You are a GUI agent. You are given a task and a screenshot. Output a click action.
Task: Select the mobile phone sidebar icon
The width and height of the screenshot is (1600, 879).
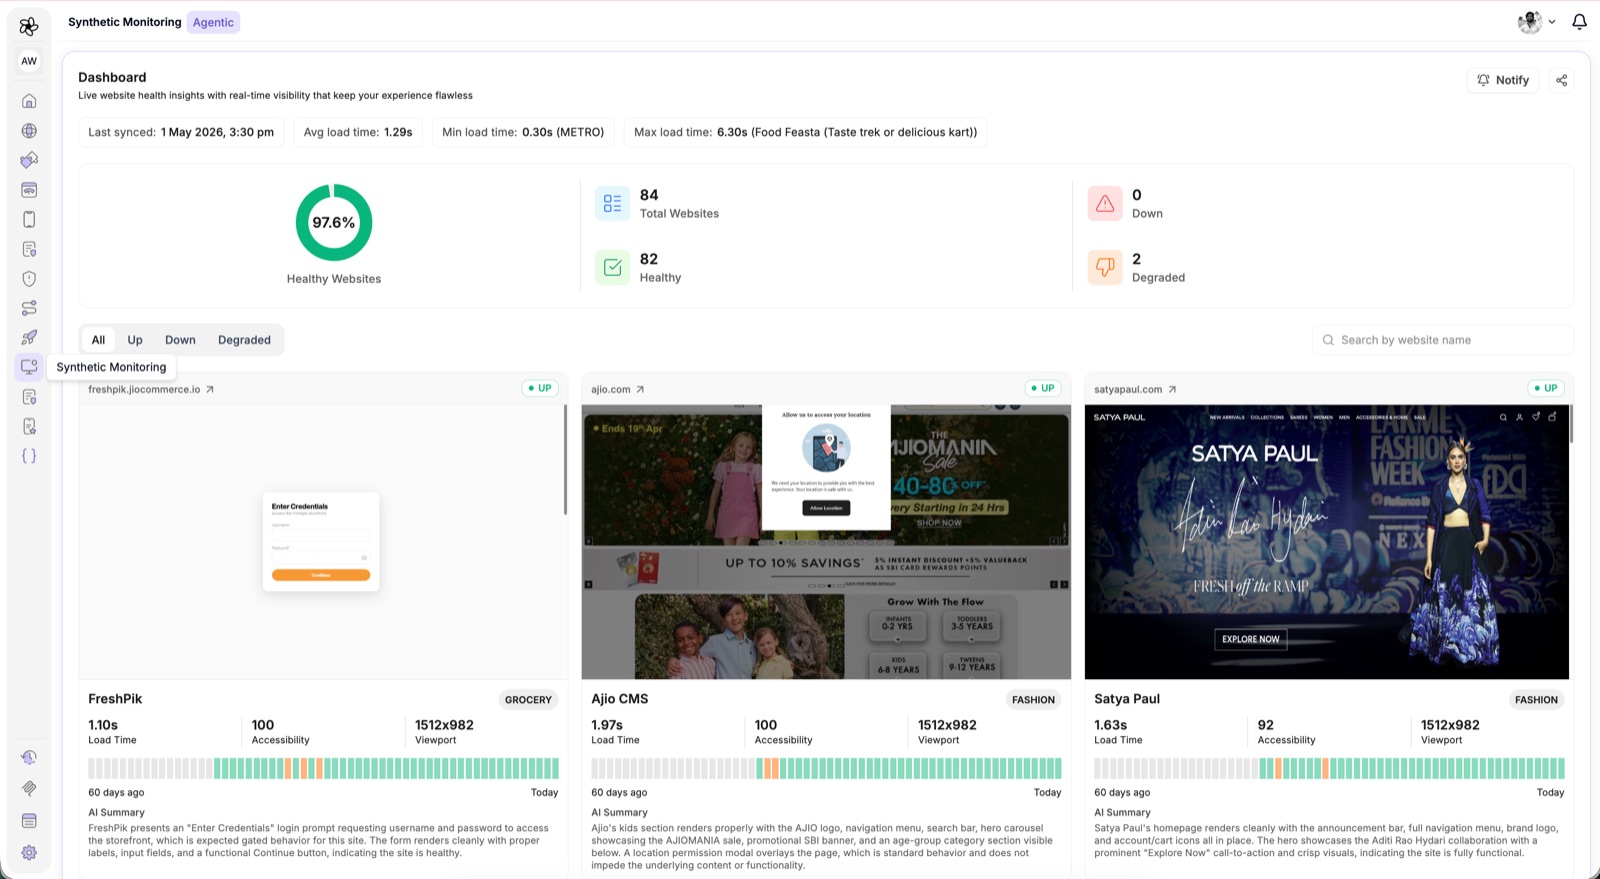point(29,219)
